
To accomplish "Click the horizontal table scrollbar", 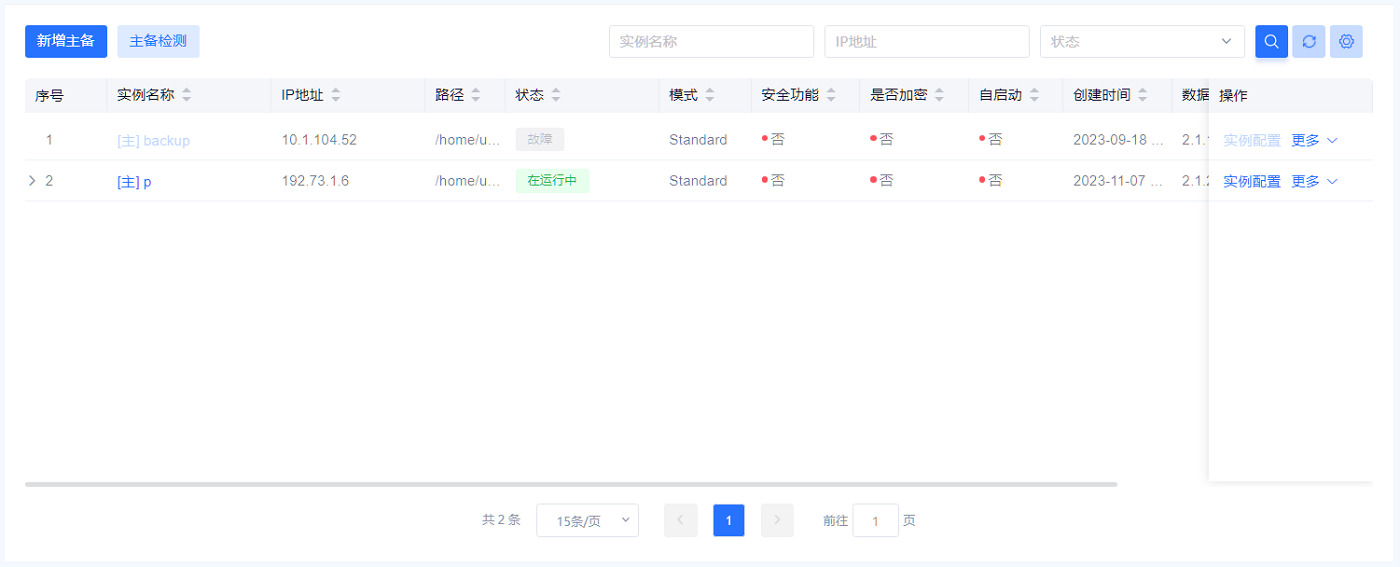I will 570,484.
